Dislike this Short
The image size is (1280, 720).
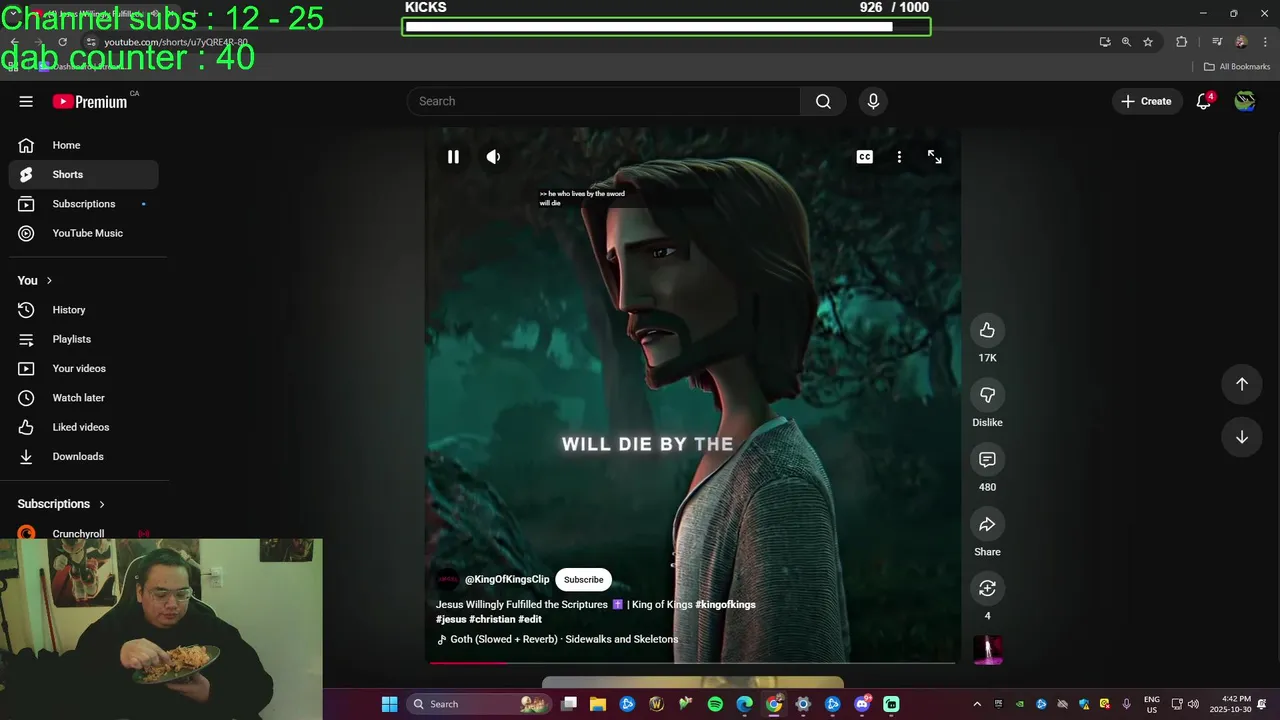coord(987,395)
